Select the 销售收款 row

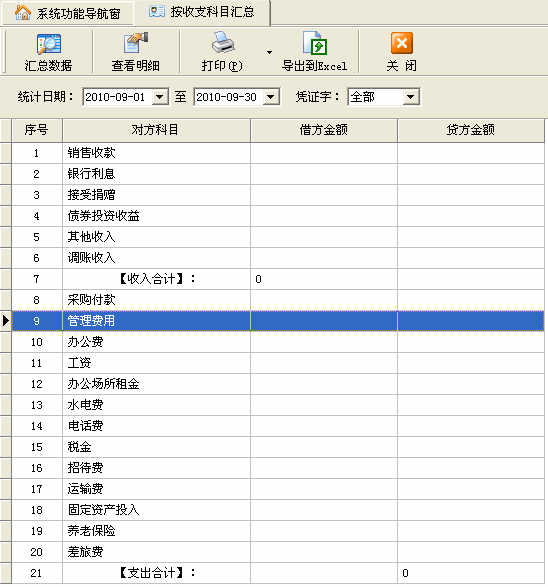point(278,153)
